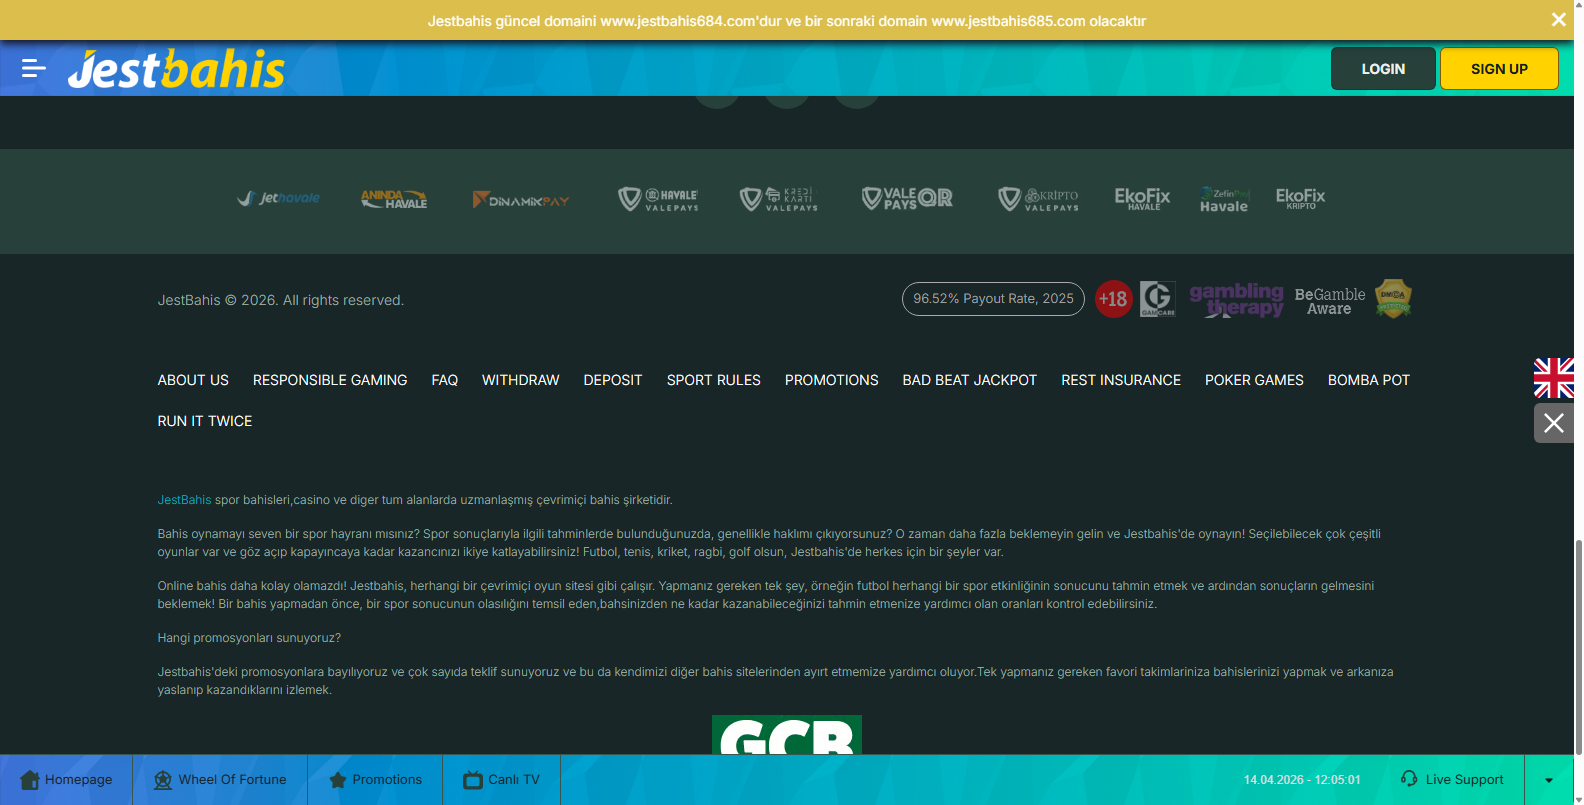Click the +18 age restriction icon
Viewport: 1584px width, 805px height.
(1114, 299)
